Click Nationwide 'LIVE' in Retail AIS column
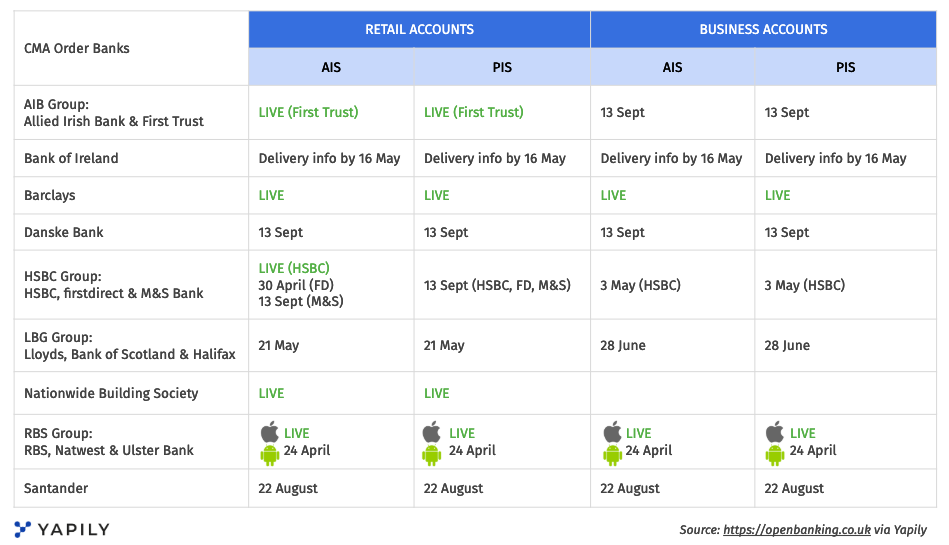 click(x=271, y=394)
